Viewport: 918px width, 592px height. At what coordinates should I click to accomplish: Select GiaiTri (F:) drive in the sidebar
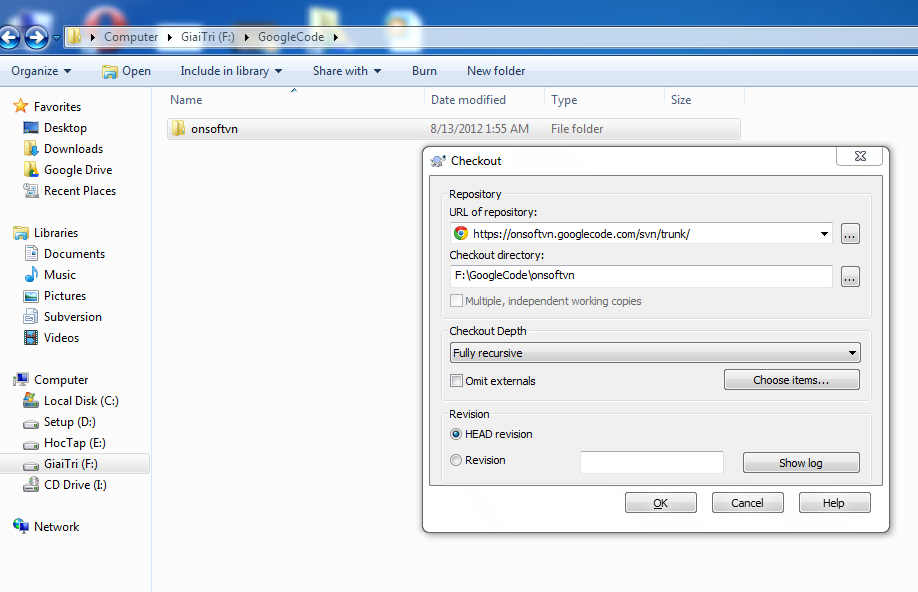[71, 464]
